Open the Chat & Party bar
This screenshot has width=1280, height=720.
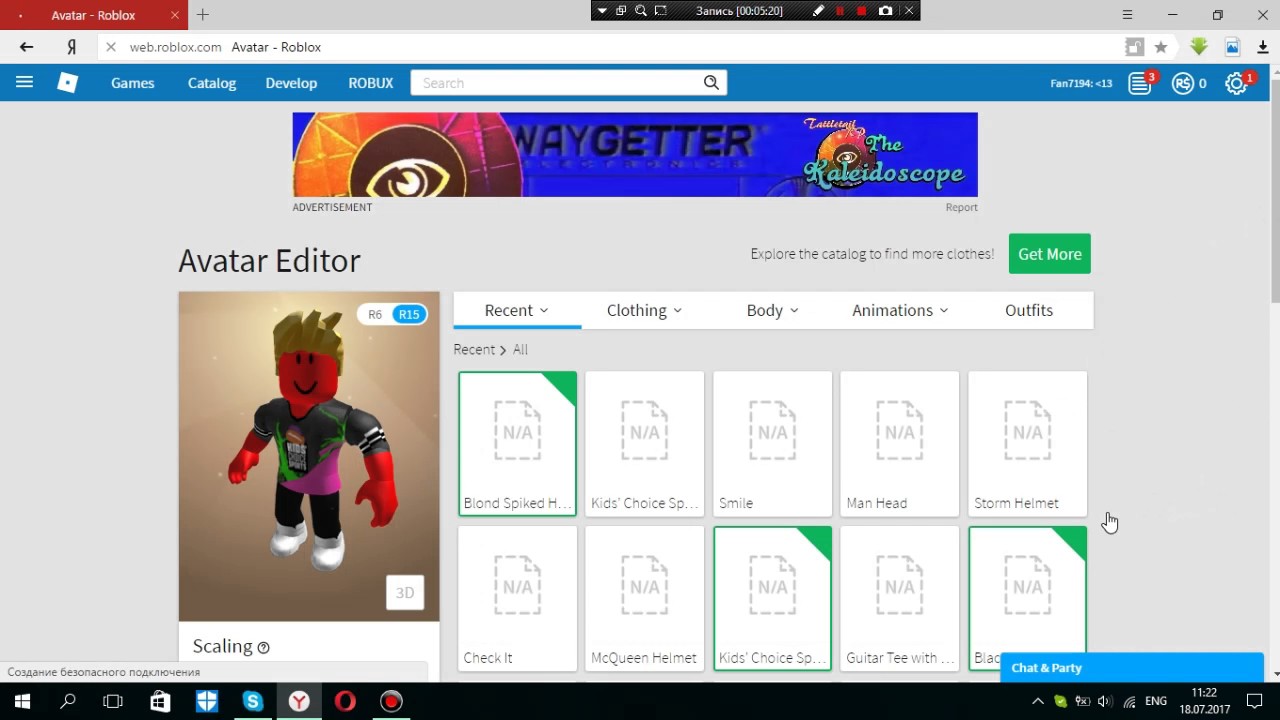[x=1132, y=668]
